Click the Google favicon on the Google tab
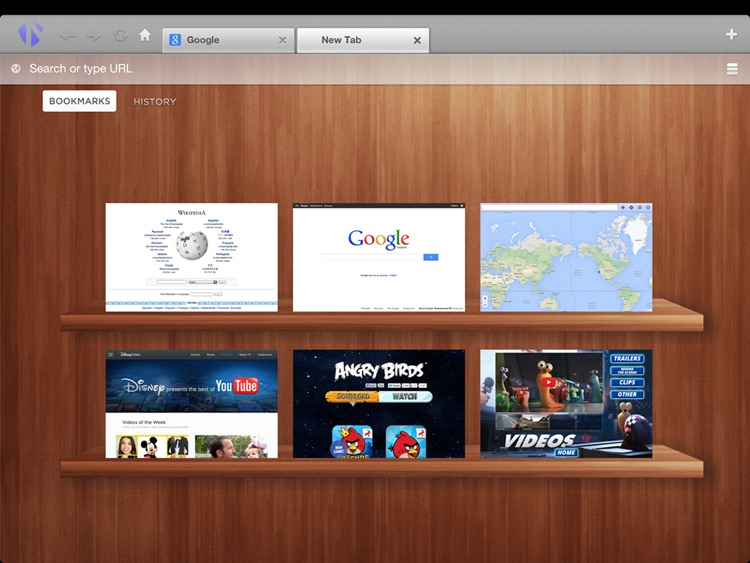 click(x=175, y=40)
